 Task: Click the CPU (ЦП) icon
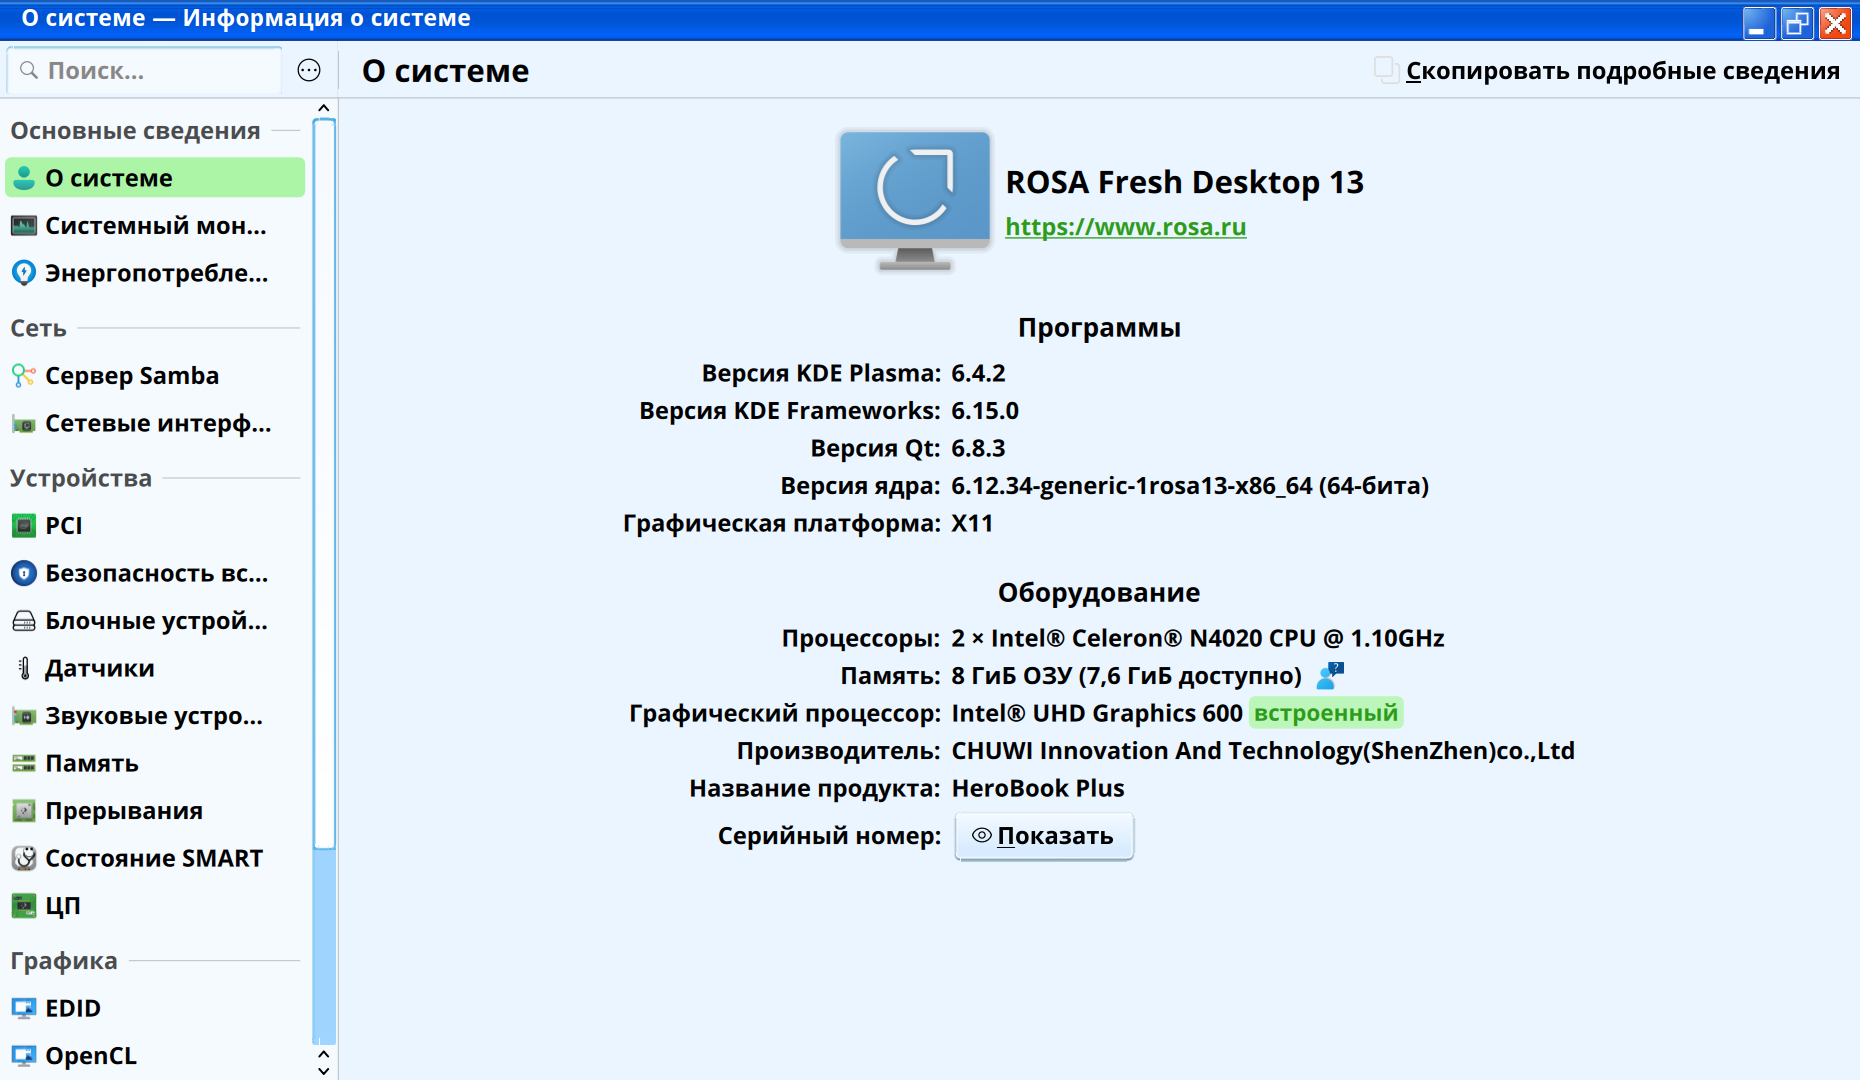pyautogui.click(x=24, y=906)
